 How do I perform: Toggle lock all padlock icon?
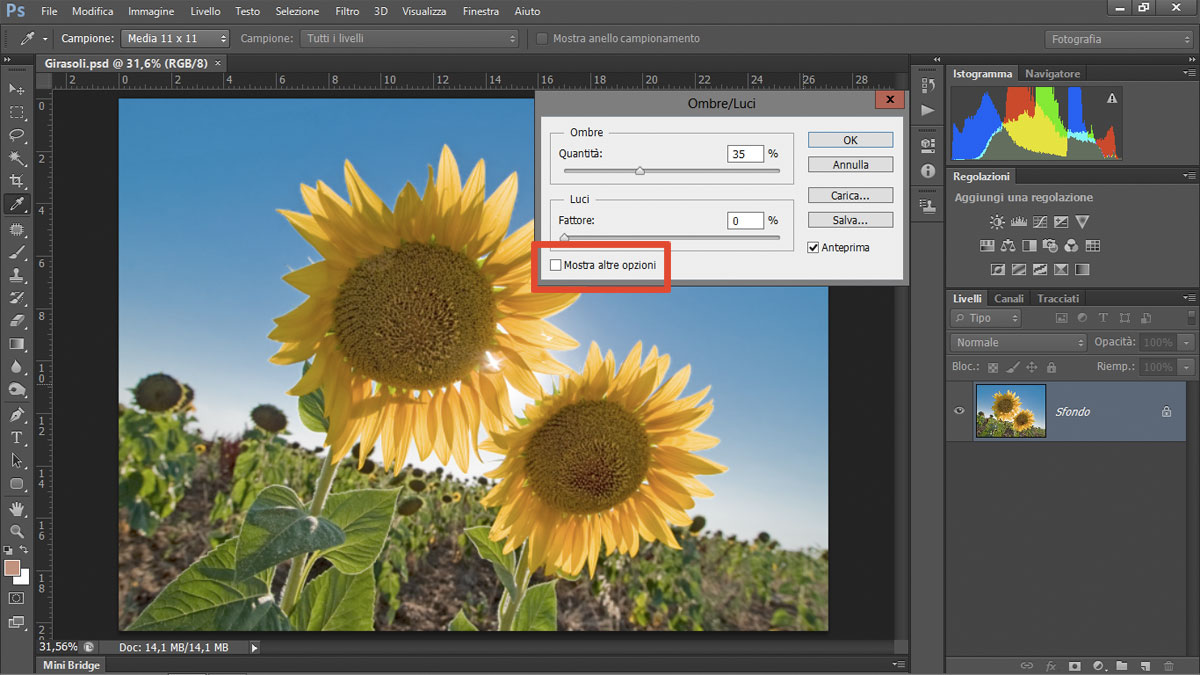coord(1051,367)
